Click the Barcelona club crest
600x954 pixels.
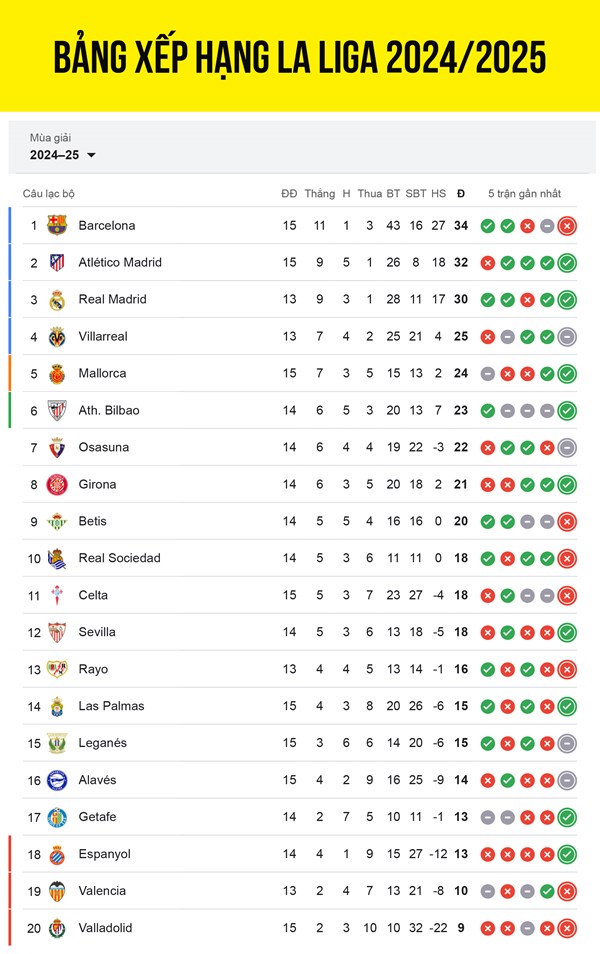pos(57,225)
